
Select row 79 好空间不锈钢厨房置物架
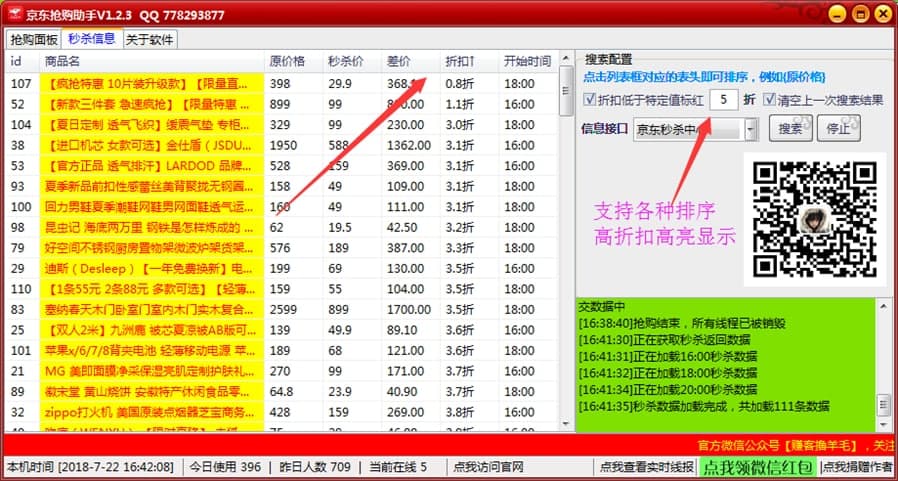pos(281,248)
